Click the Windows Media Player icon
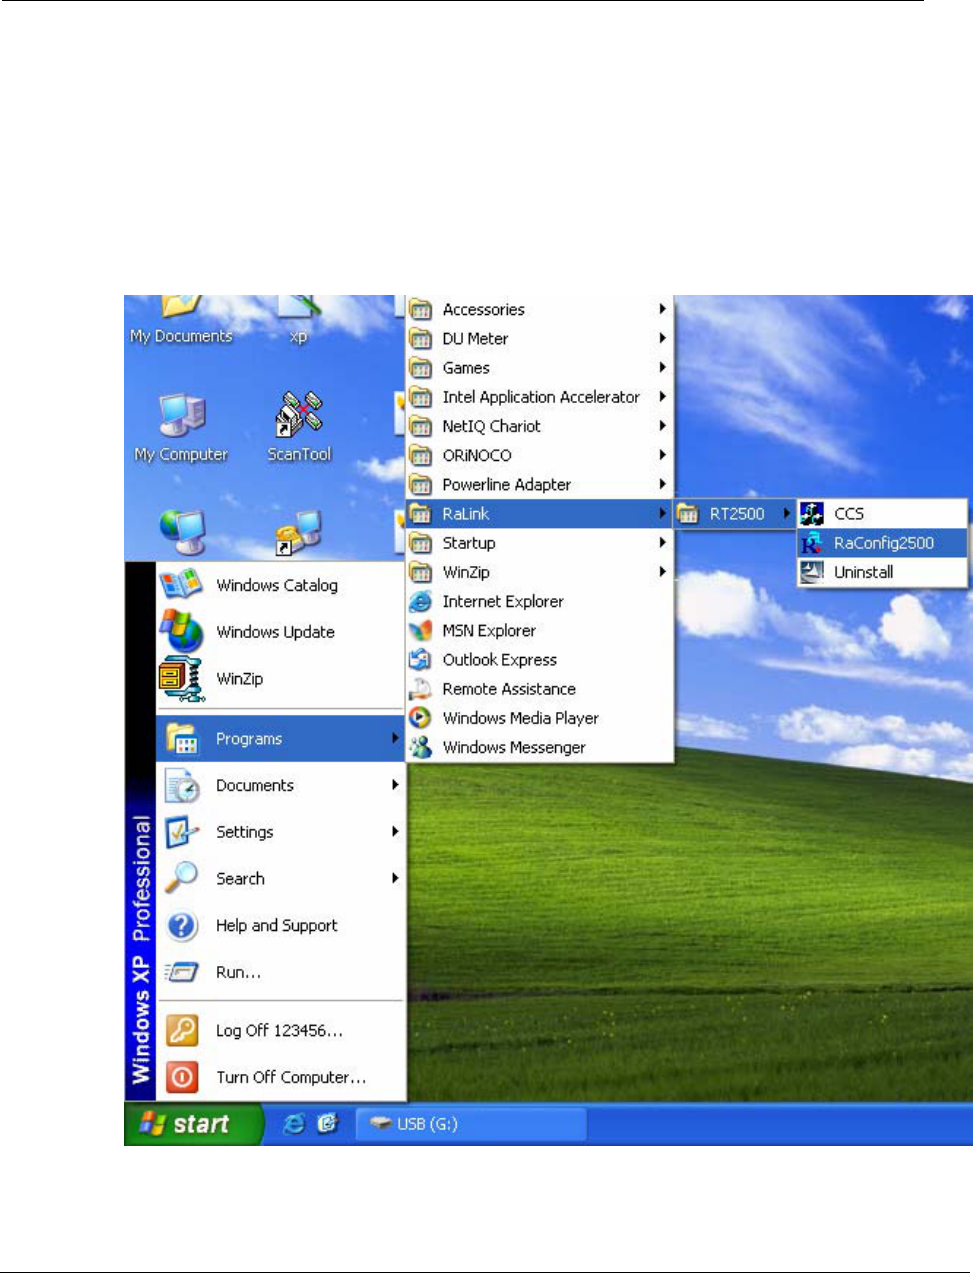Viewport: 973px width, 1273px height. click(422, 717)
